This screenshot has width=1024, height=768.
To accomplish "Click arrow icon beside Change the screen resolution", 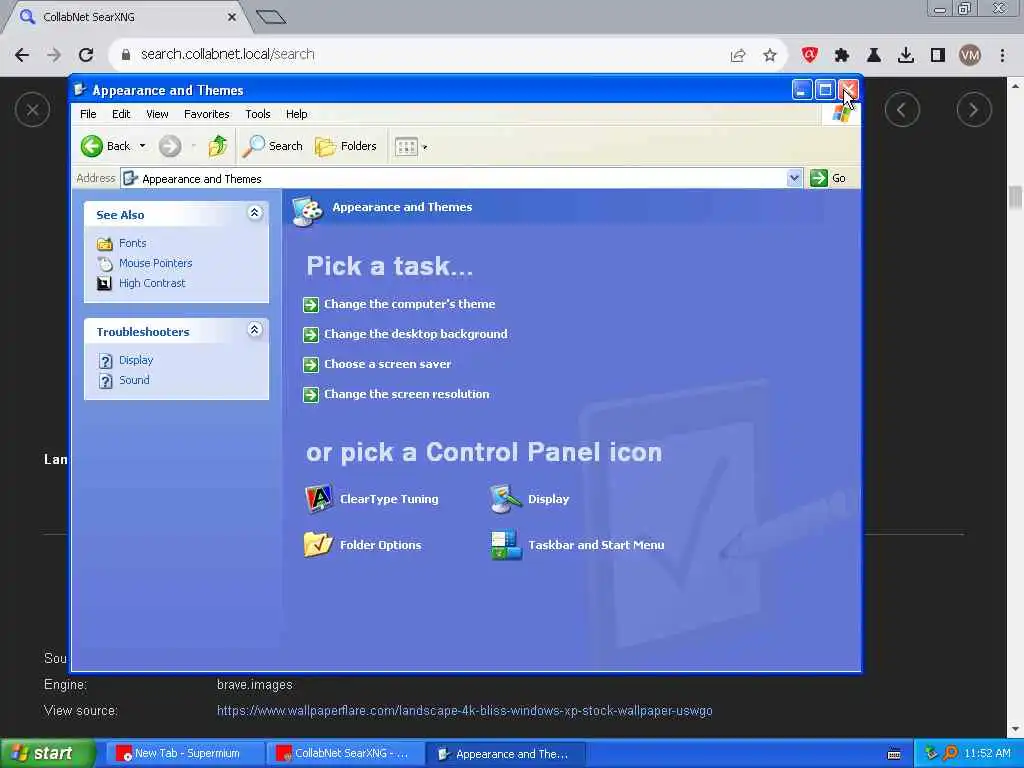I will (x=311, y=394).
